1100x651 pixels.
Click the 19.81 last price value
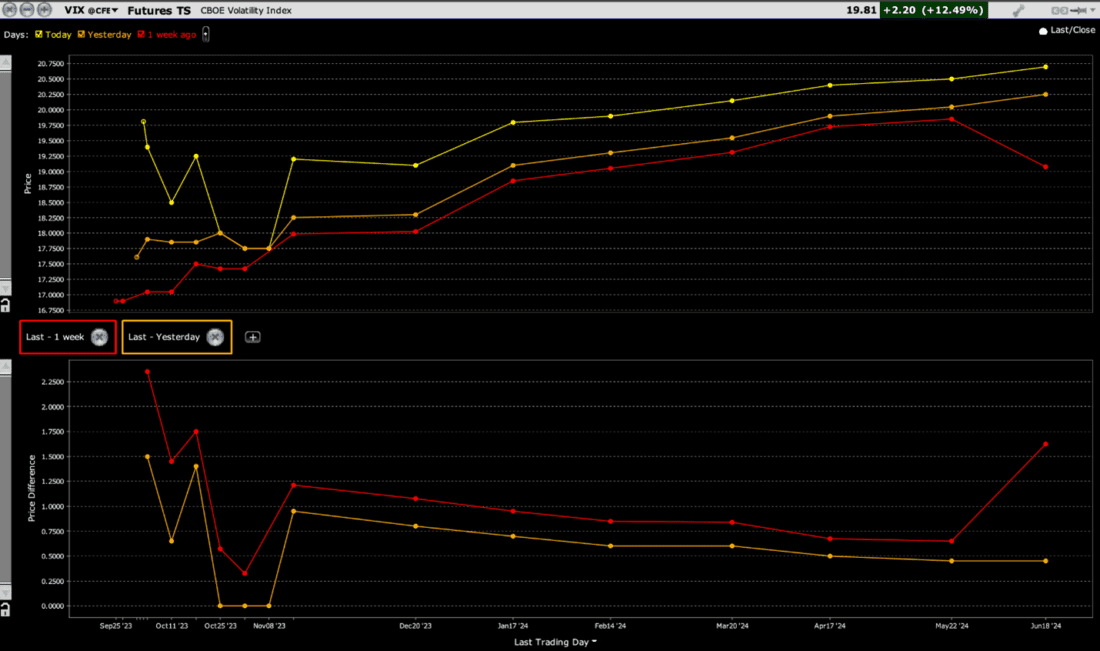click(x=861, y=10)
